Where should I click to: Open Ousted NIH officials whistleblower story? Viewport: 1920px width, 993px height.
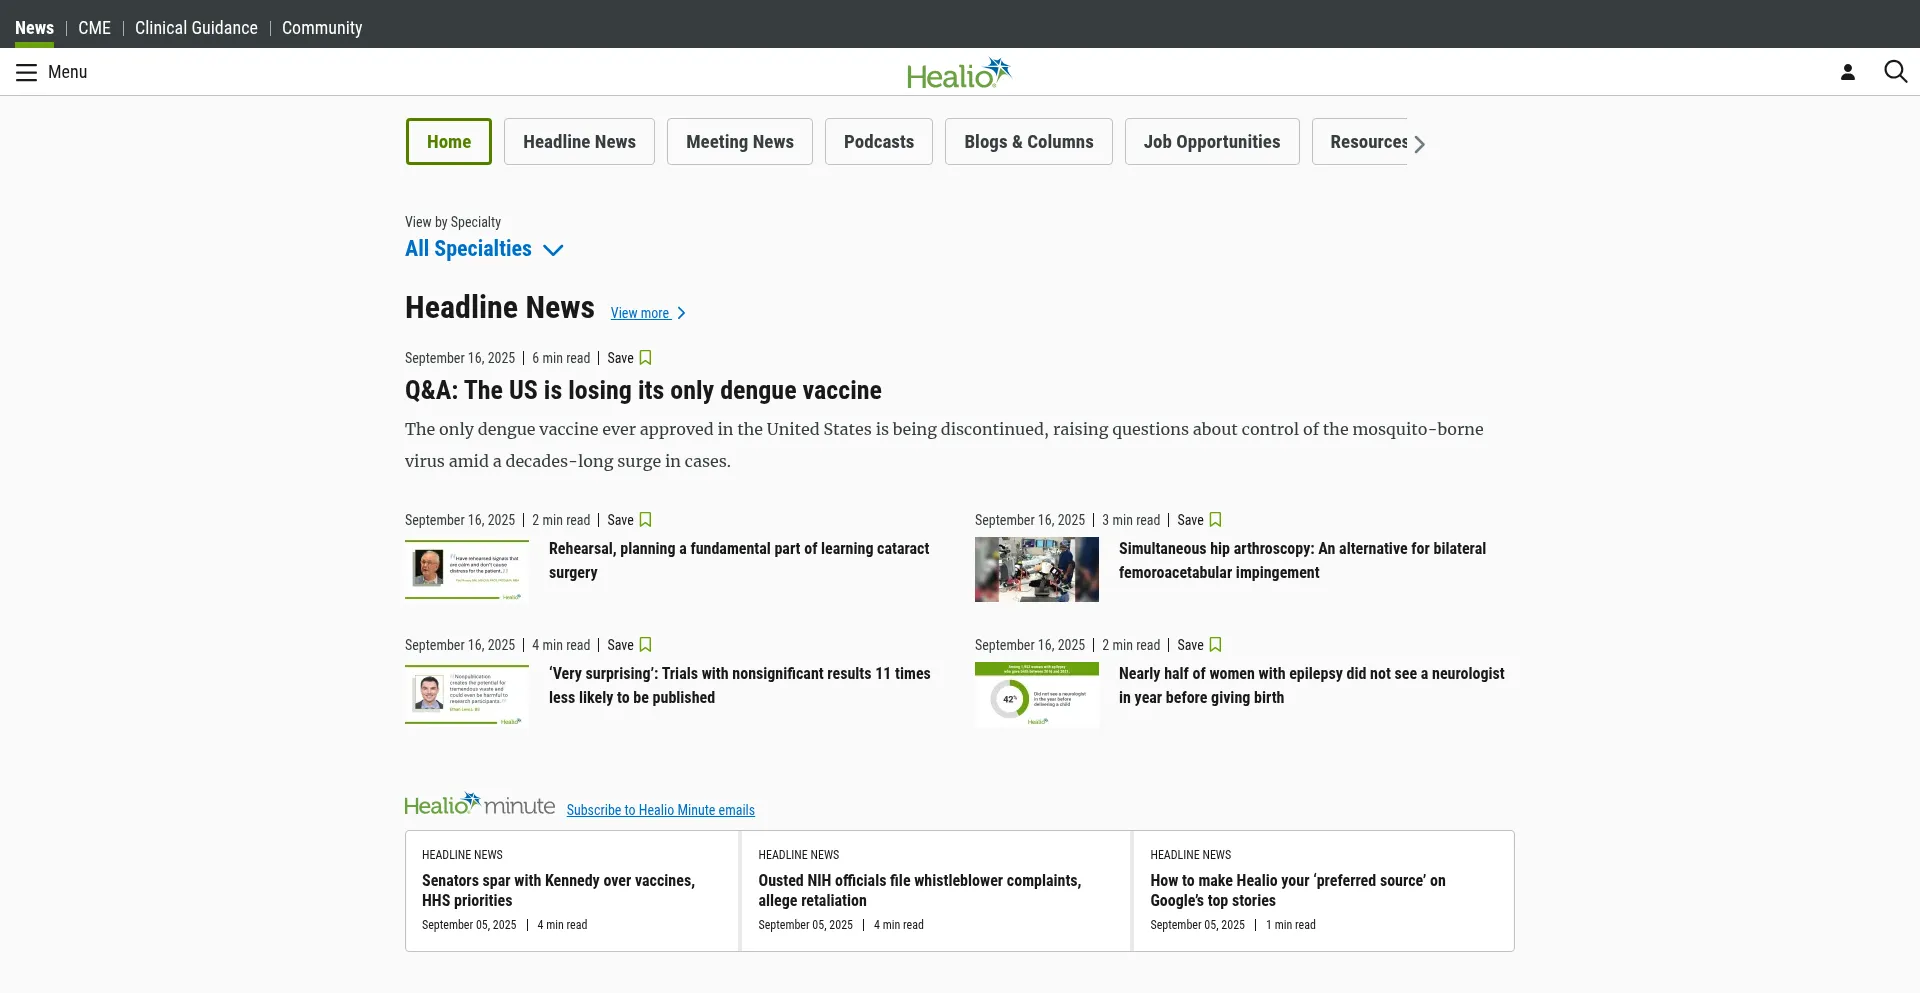pyautogui.click(x=919, y=890)
